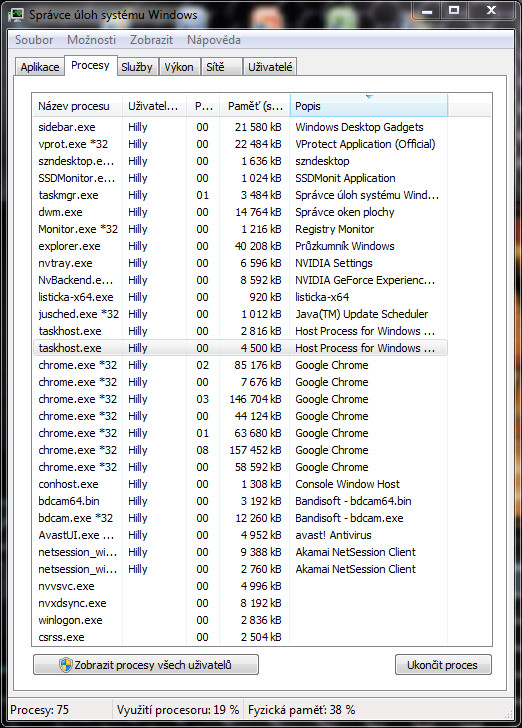Select taskhost.exe using 4 500 kB
The height and width of the screenshot is (728, 522).
coord(240,348)
